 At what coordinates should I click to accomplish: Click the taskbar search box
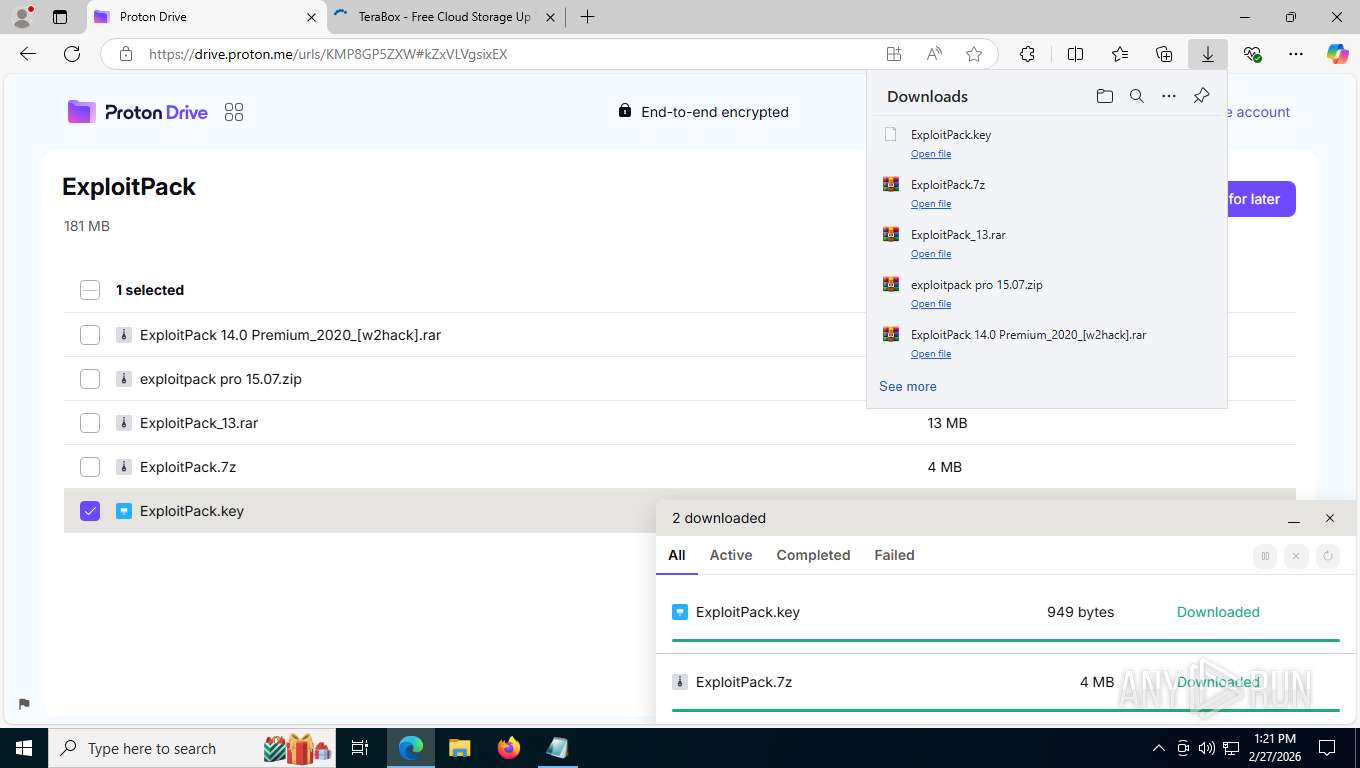point(193,748)
